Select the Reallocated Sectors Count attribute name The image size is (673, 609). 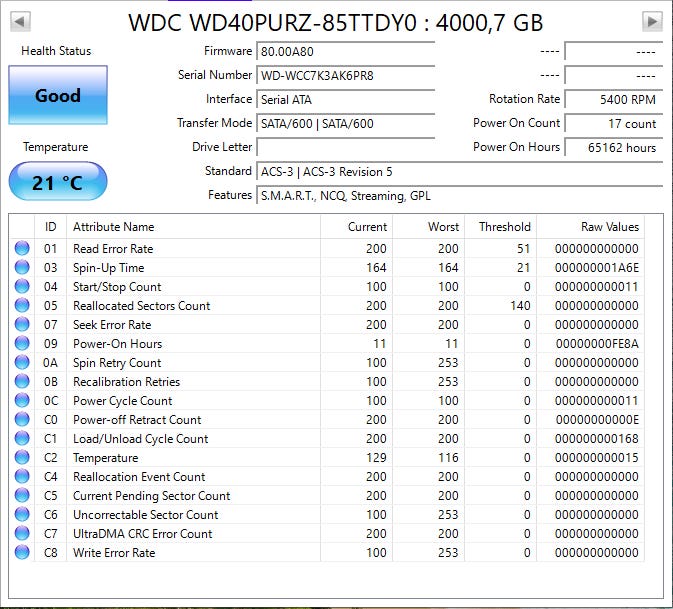[x=142, y=306]
